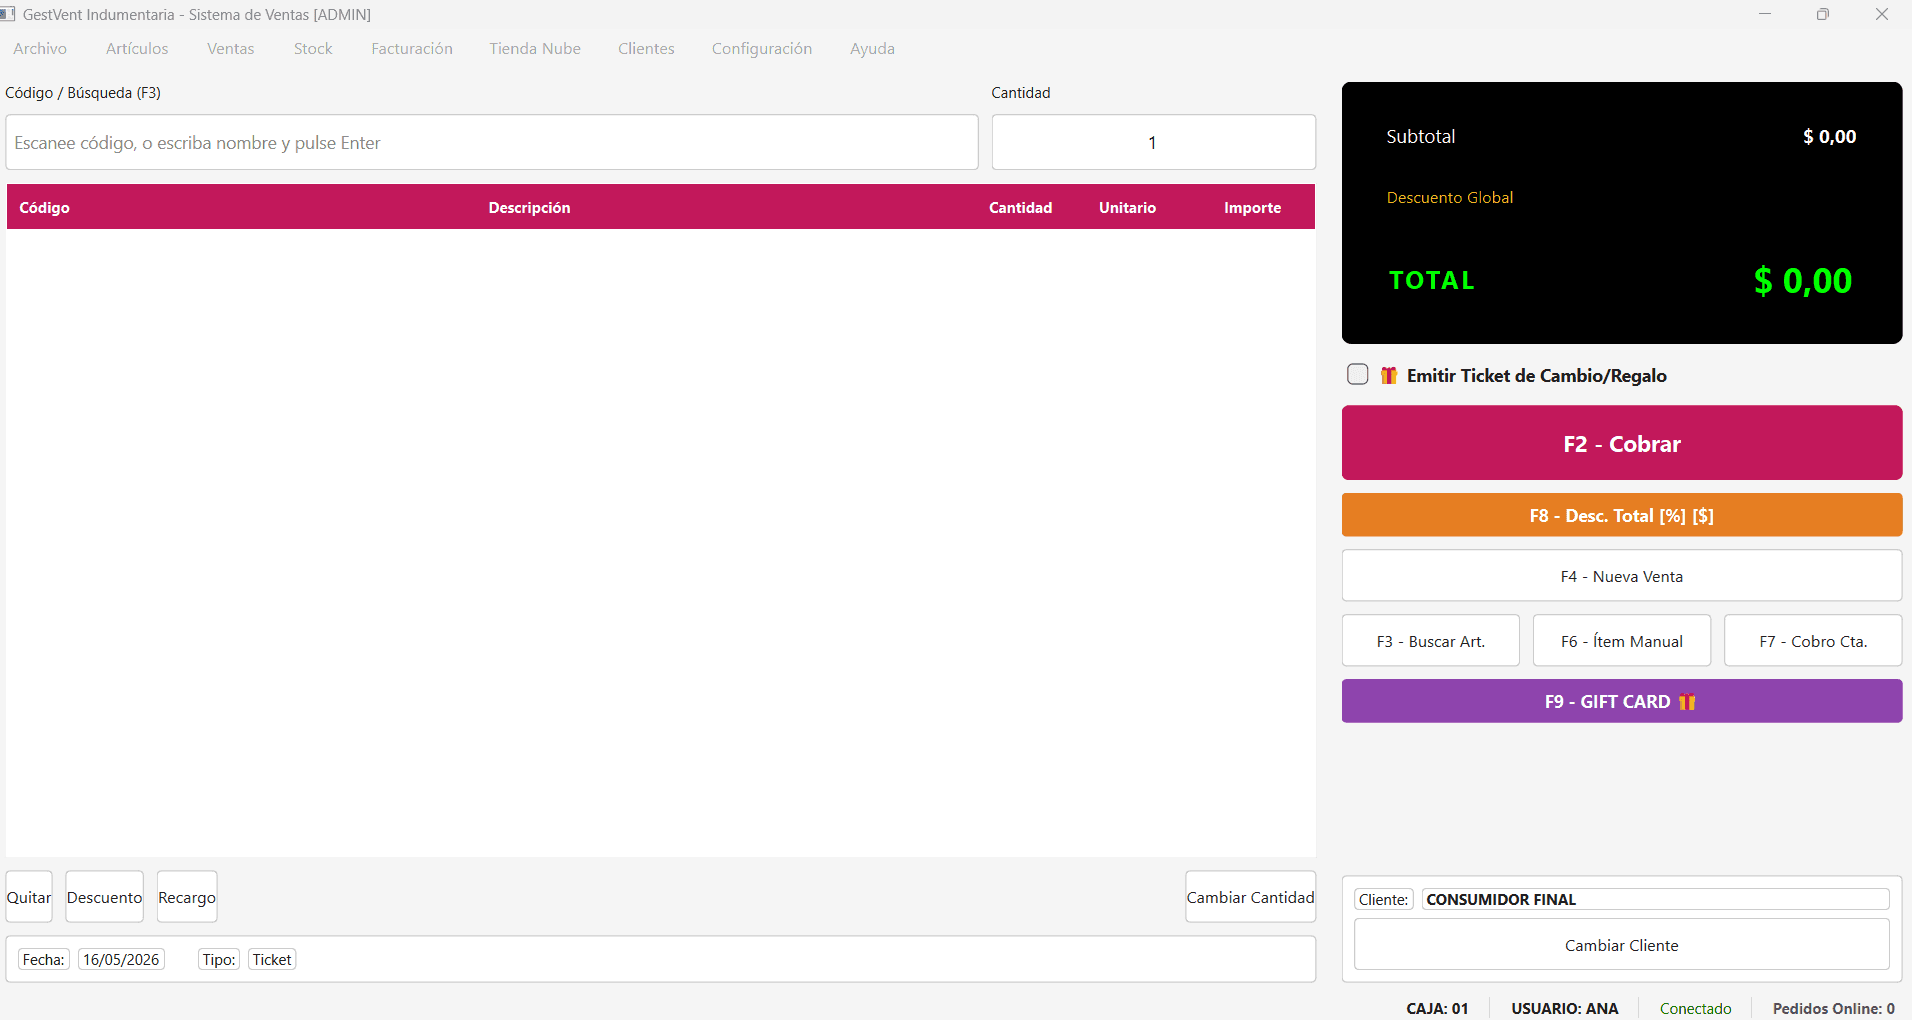Image resolution: width=1912 pixels, height=1020 pixels.
Task: Click the Ticket type value
Action: coord(272,959)
